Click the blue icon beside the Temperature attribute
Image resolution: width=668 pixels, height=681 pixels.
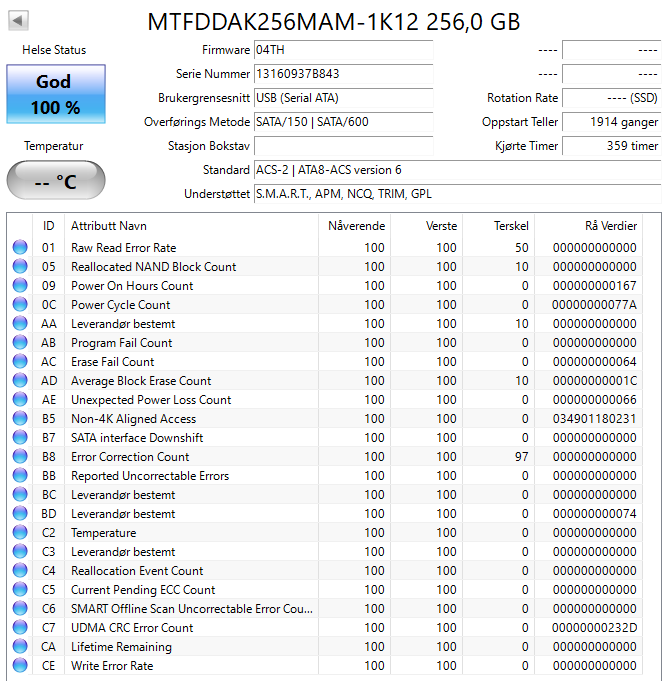point(20,533)
